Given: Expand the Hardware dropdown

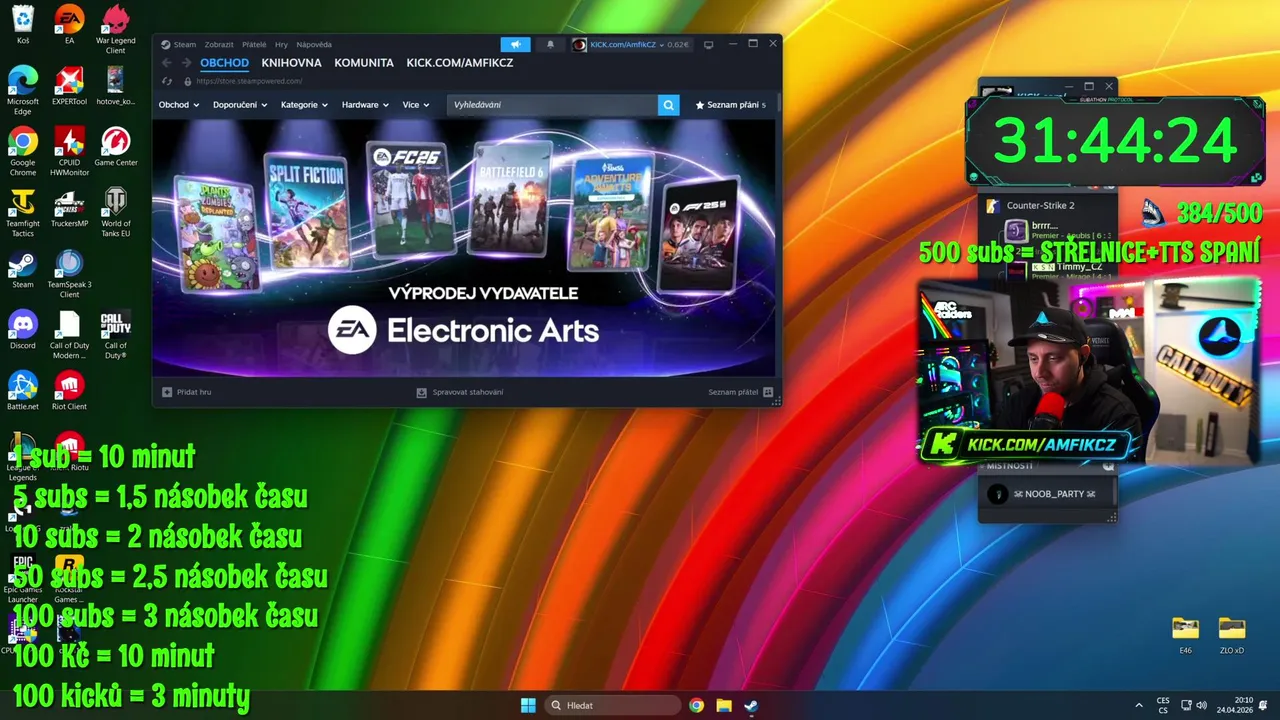Looking at the screenshot, I should click(x=365, y=105).
